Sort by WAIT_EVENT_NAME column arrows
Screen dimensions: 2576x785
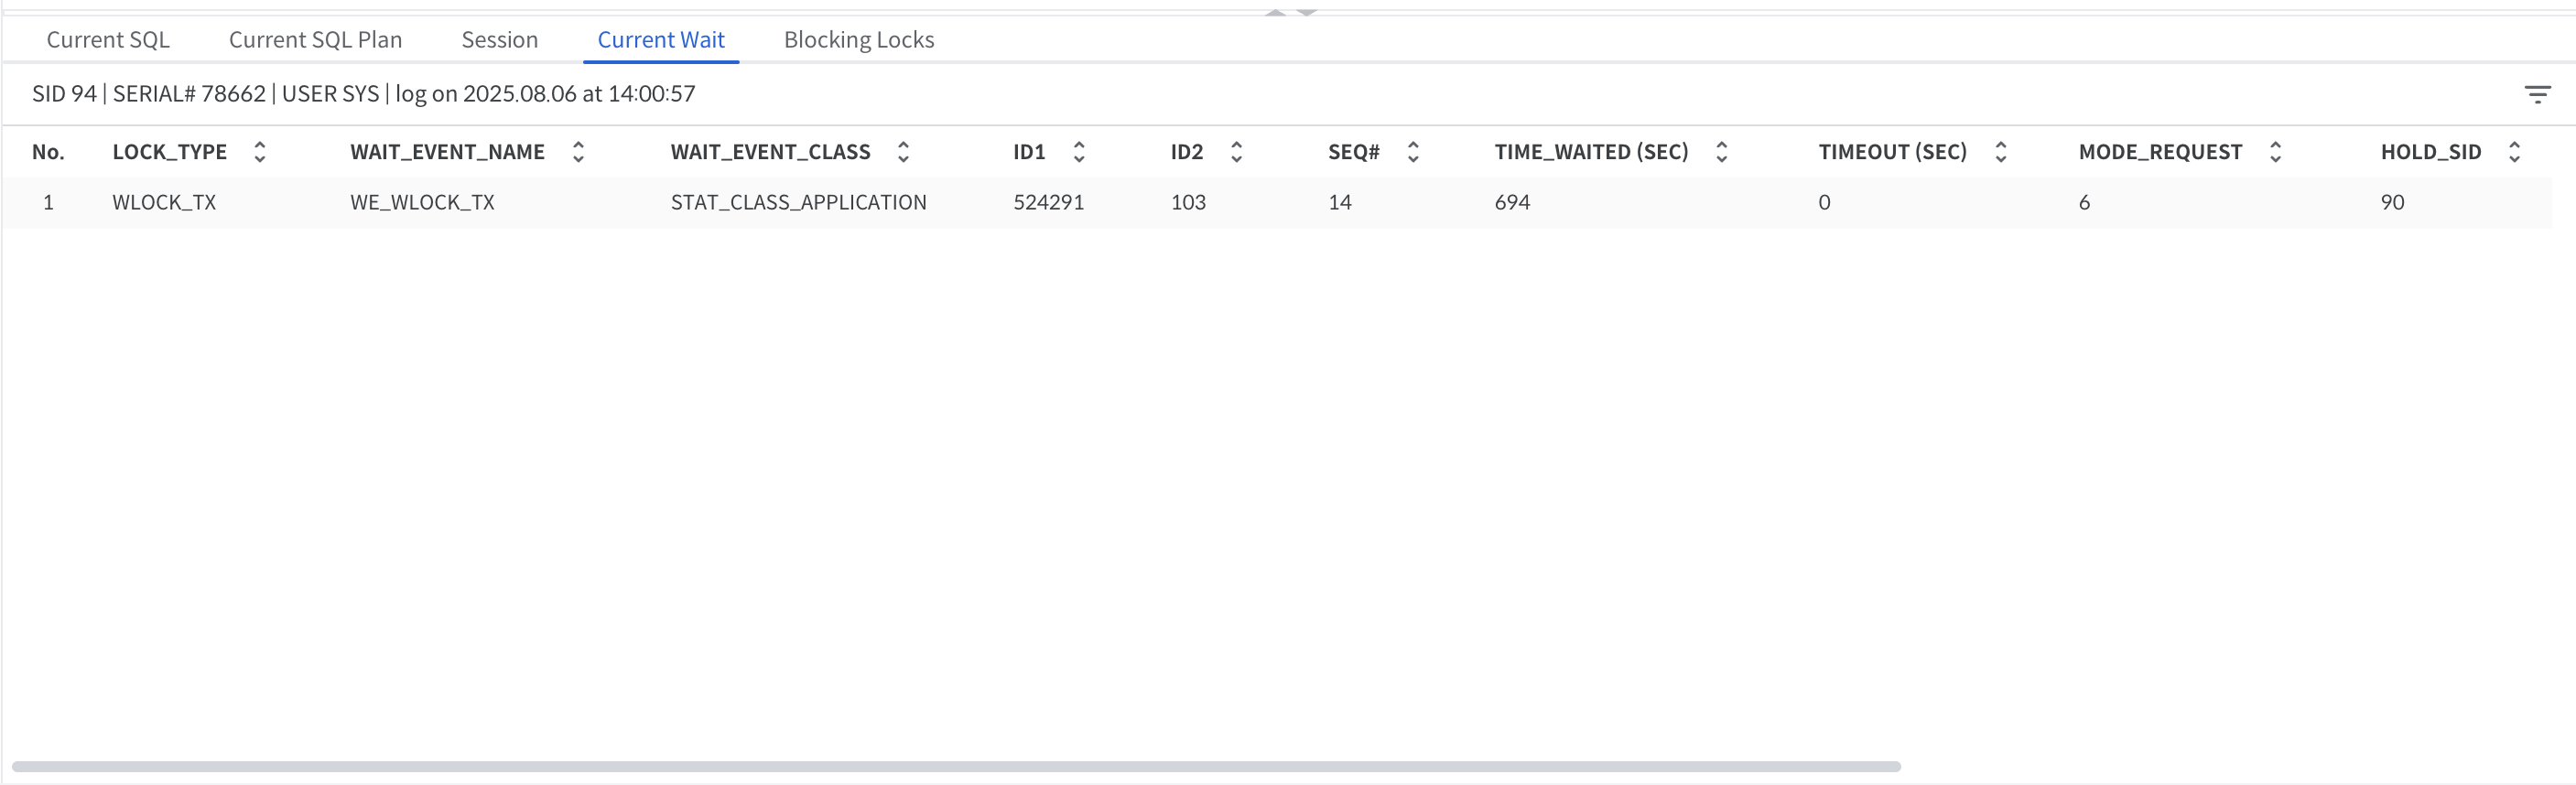[578, 152]
